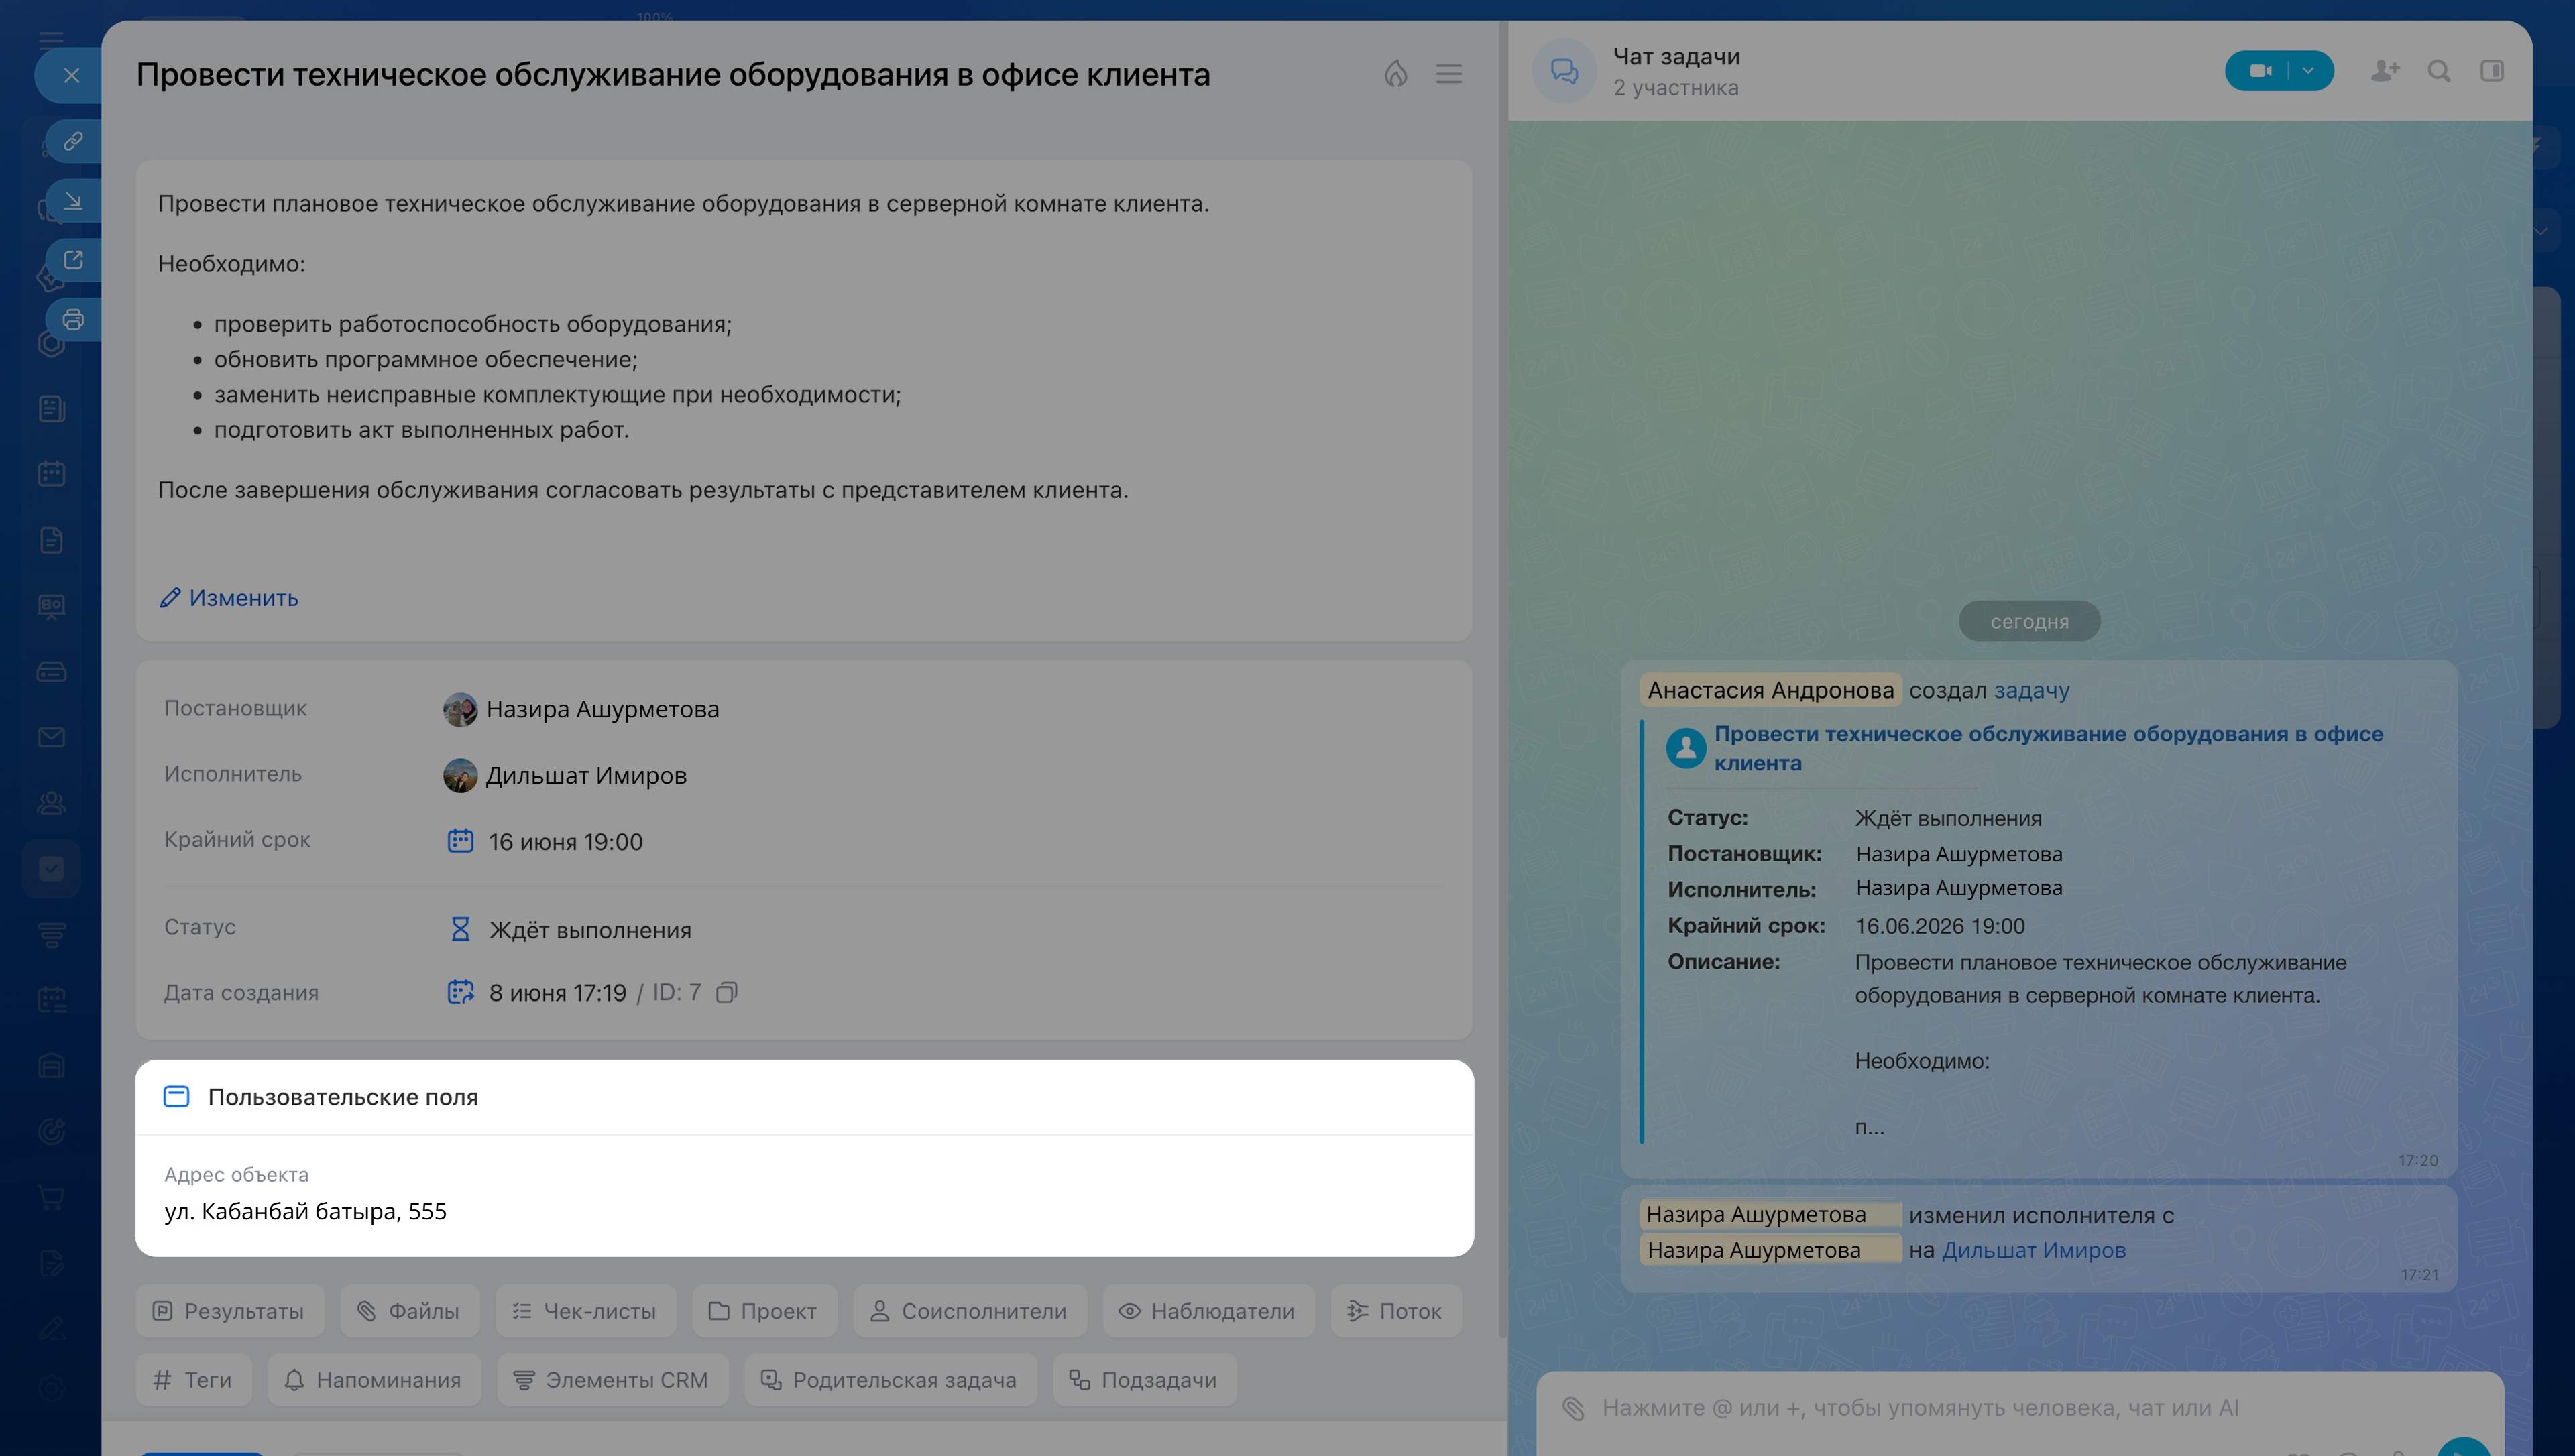Screen dimensions: 2575x1456
Task: Click the creation date calendar icon
Action: (460, 993)
